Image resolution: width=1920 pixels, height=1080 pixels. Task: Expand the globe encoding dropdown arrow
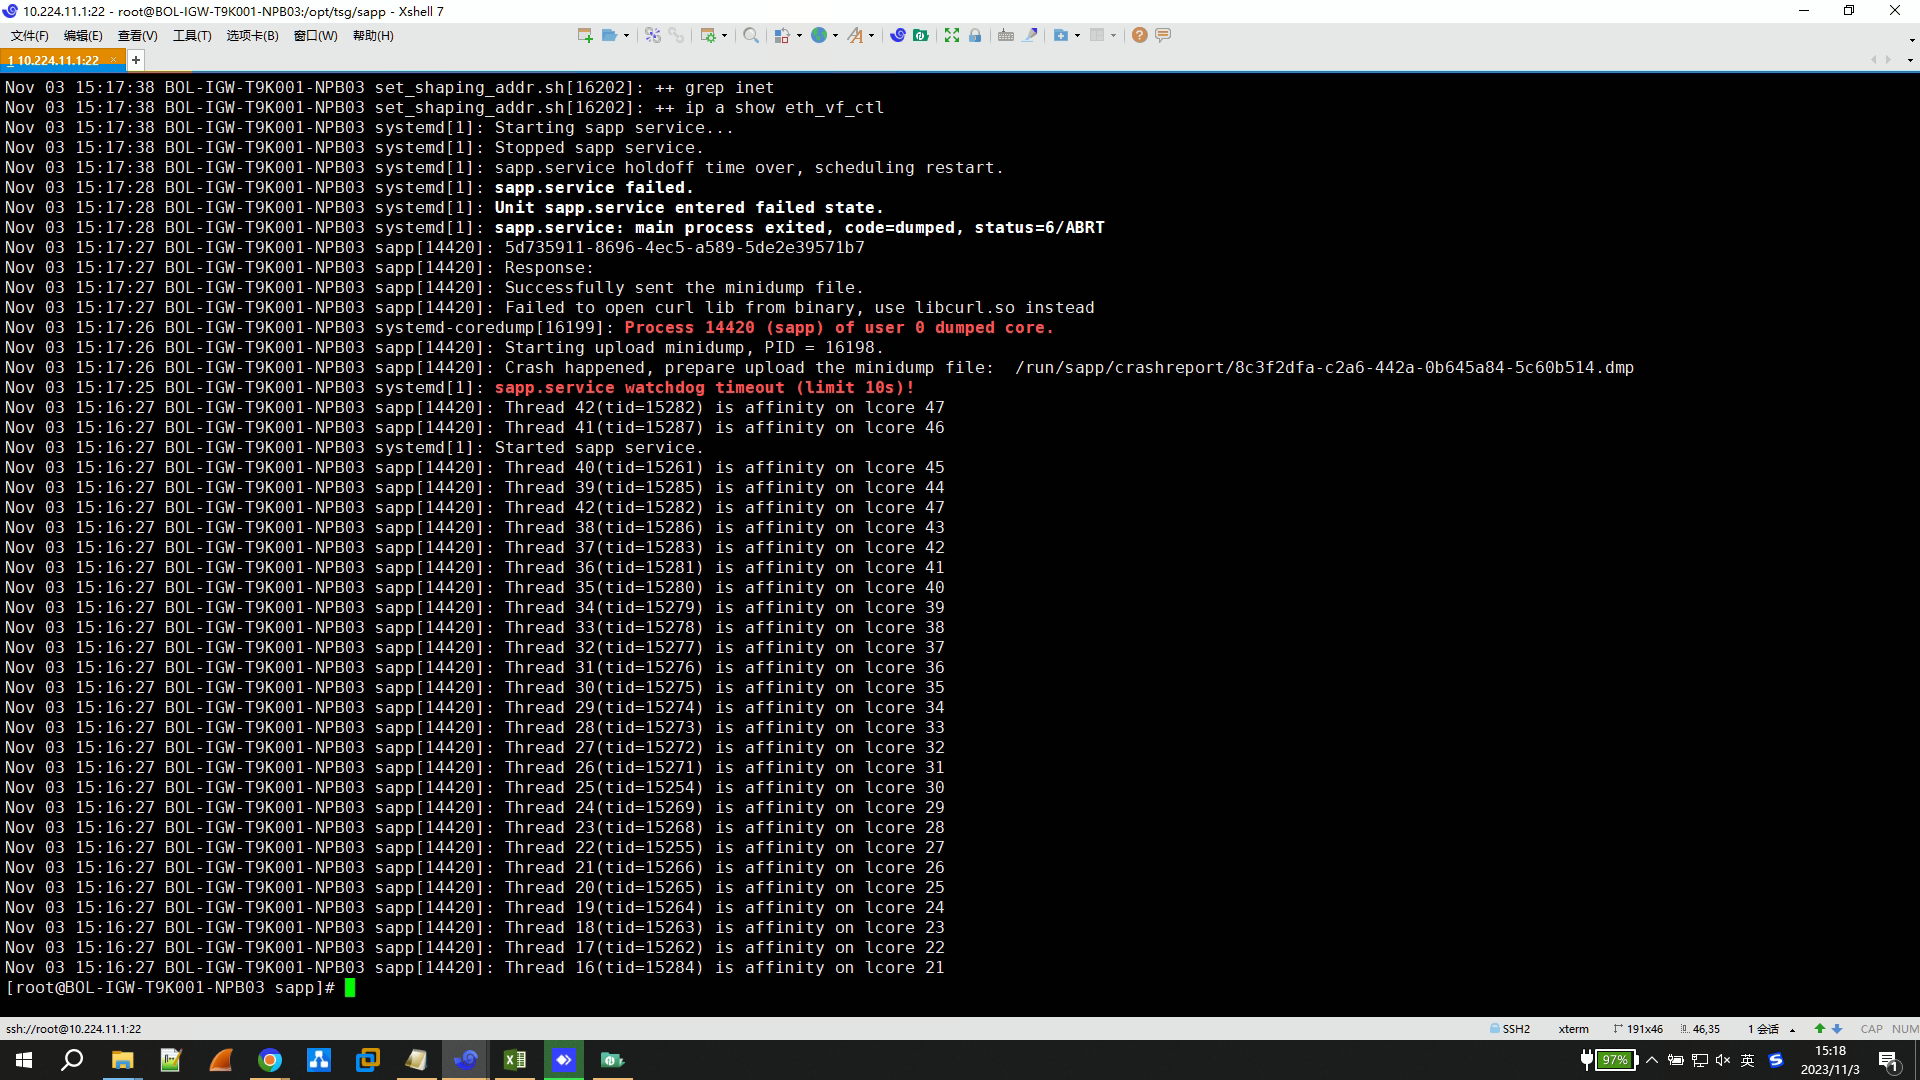(835, 35)
